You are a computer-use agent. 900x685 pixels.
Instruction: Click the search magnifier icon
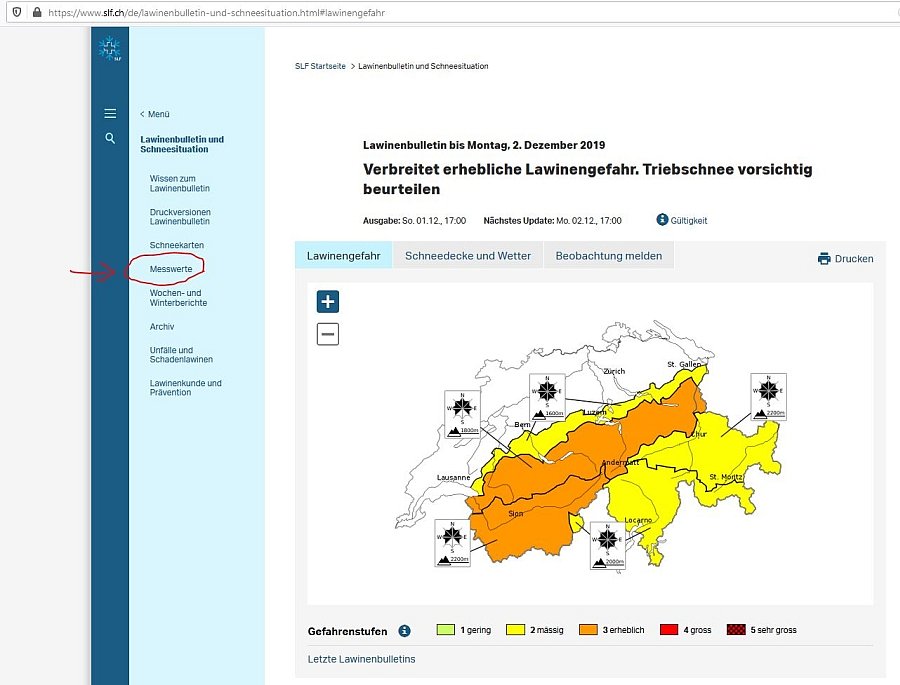pyautogui.click(x=110, y=138)
